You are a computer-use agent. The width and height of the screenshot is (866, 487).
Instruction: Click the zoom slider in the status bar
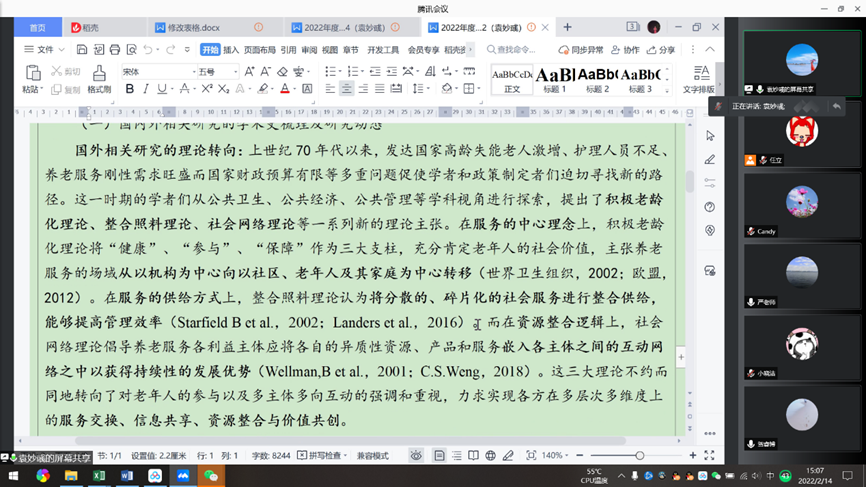(640, 456)
